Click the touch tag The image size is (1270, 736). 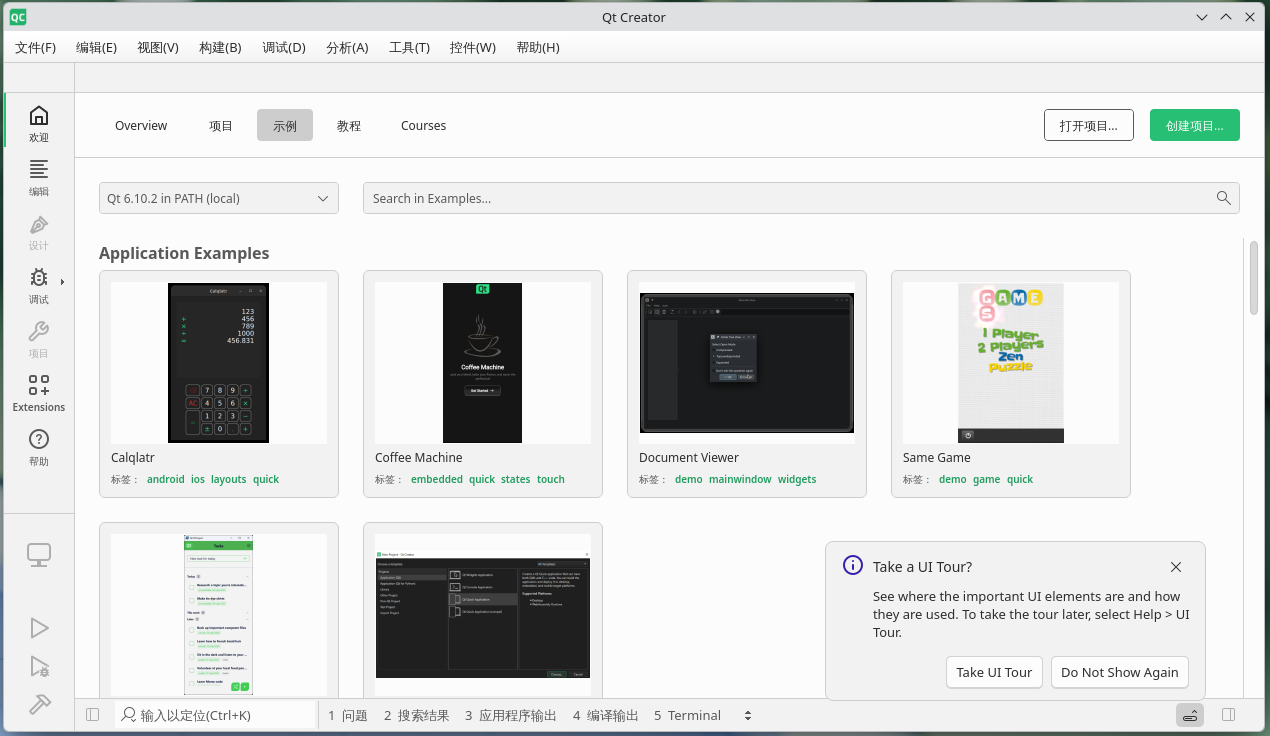(551, 479)
